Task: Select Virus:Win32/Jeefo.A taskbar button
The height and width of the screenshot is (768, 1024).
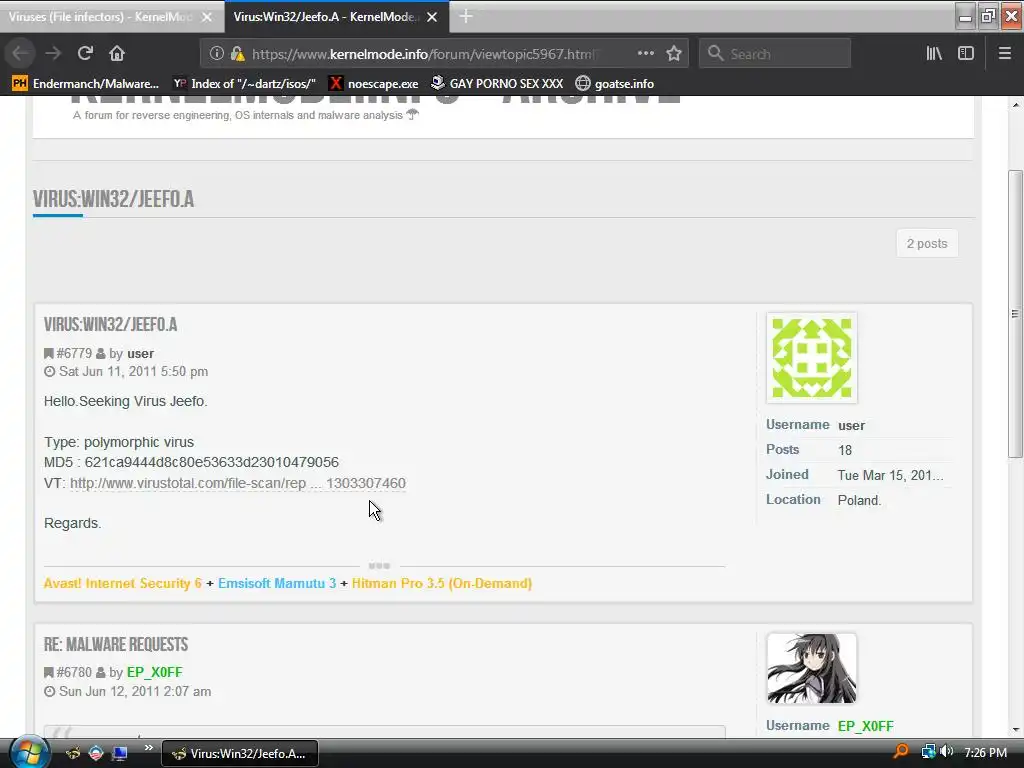Action: click(x=240, y=754)
